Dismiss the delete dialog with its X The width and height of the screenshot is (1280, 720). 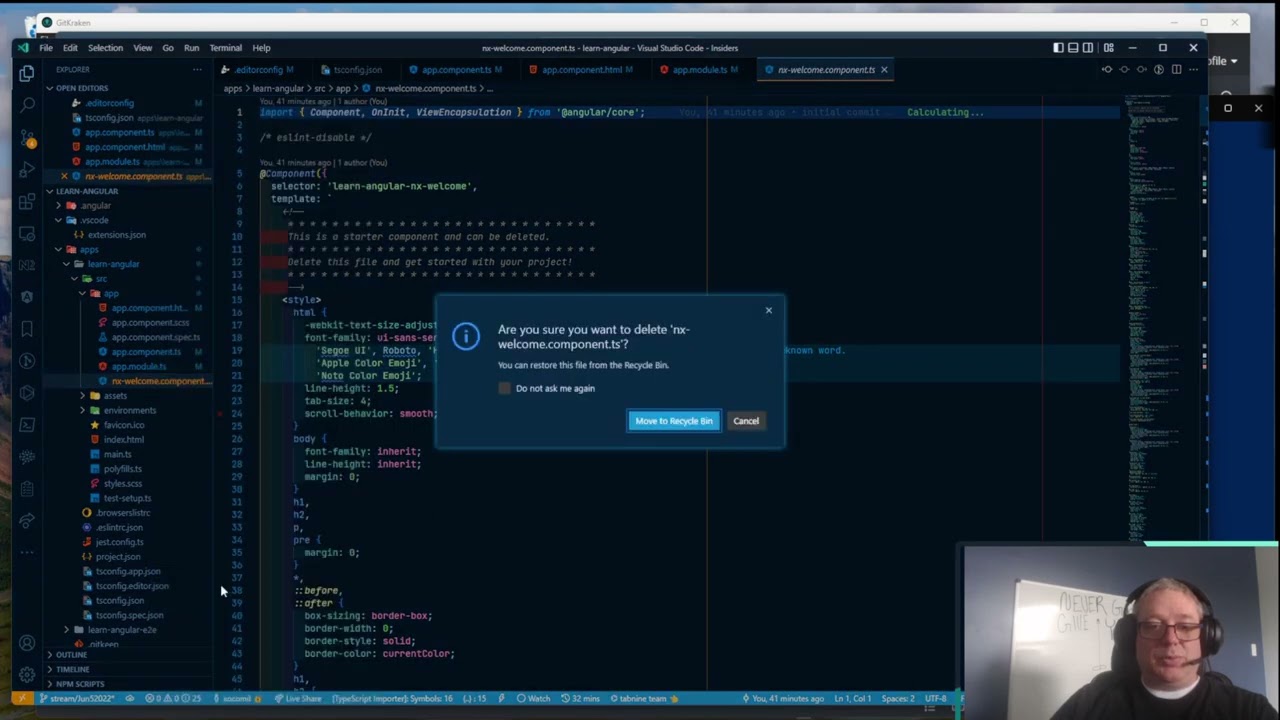pos(769,310)
